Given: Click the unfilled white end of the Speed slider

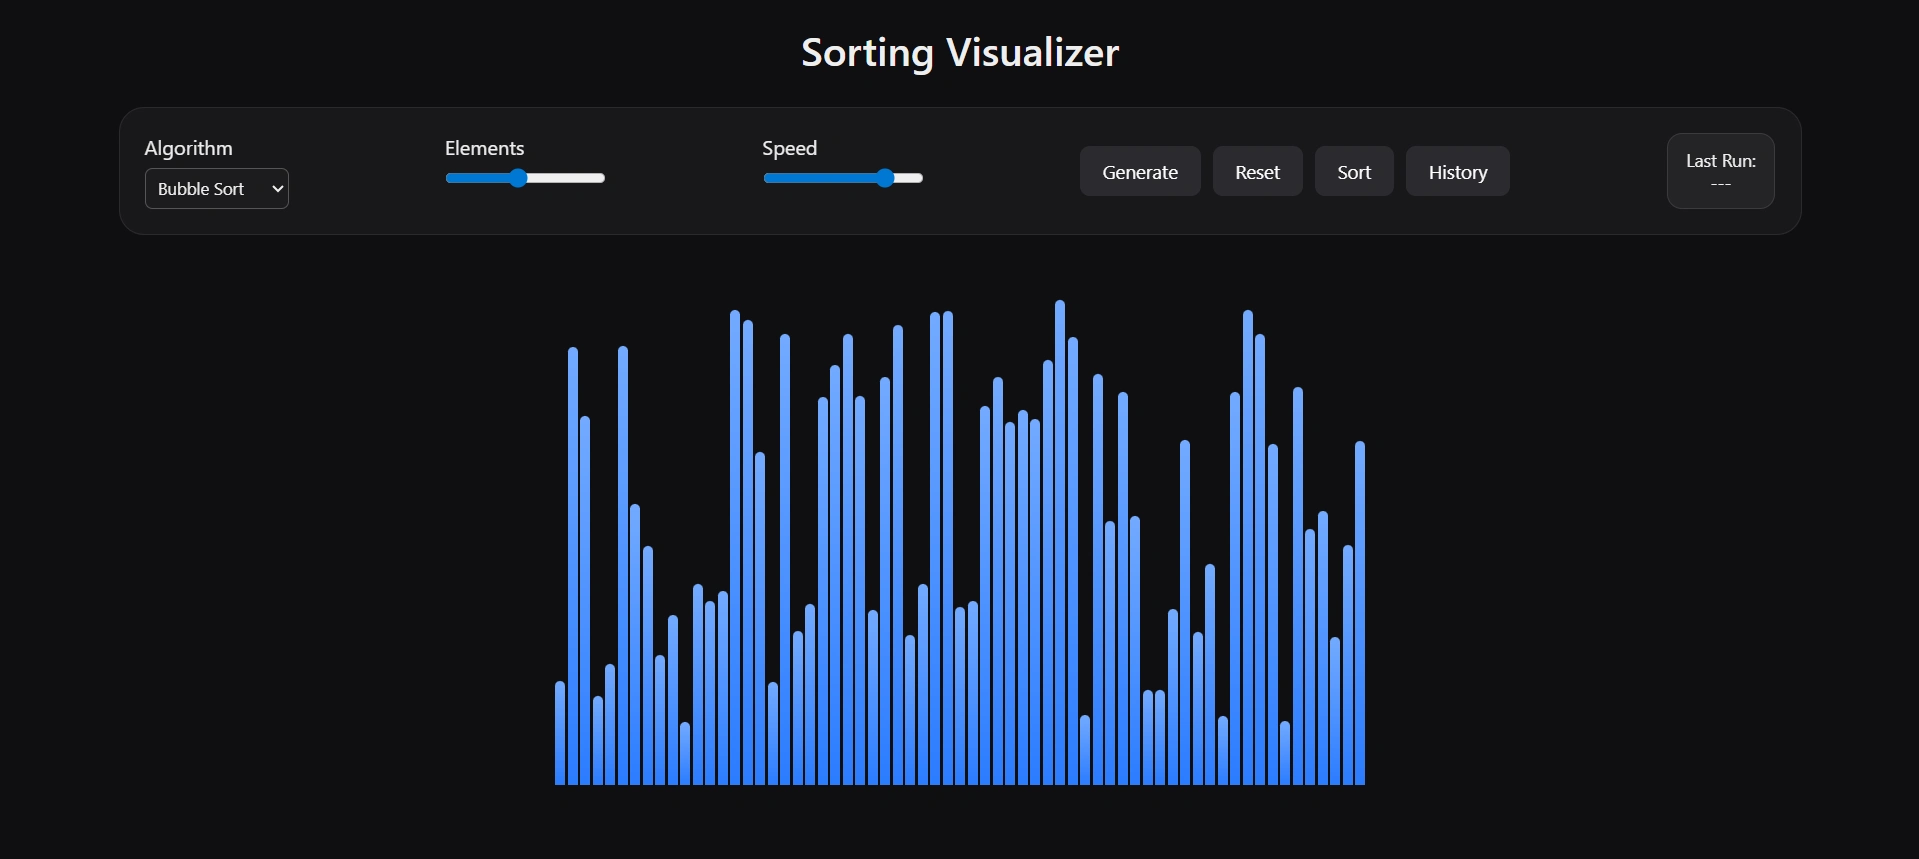Looking at the screenshot, I should pos(910,178).
